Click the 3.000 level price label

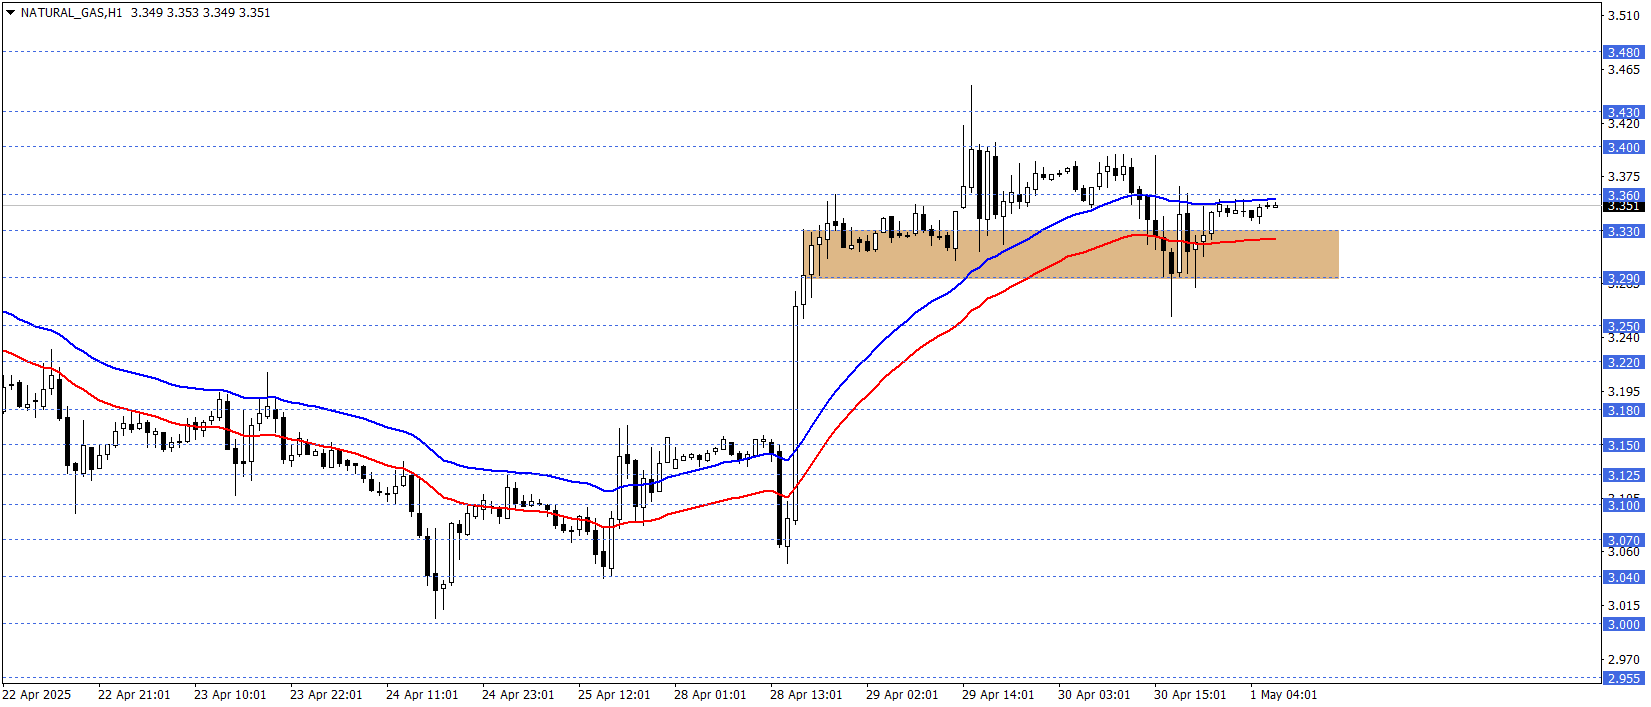click(x=1623, y=624)
